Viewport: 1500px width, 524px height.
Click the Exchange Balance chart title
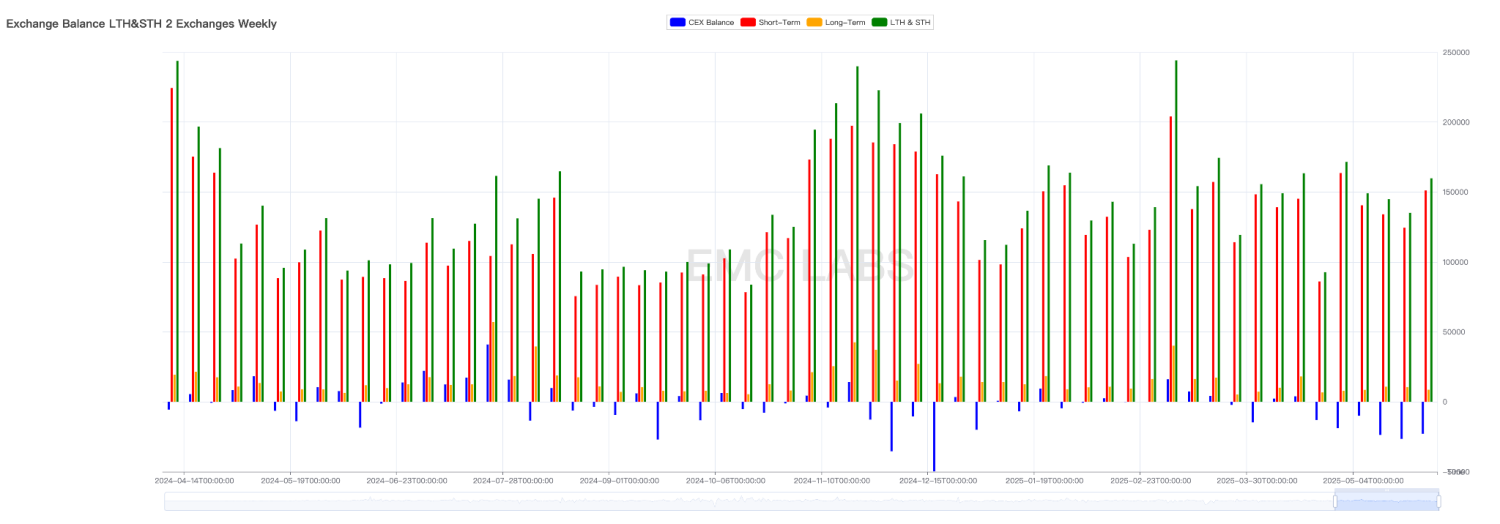click(141, 23)
